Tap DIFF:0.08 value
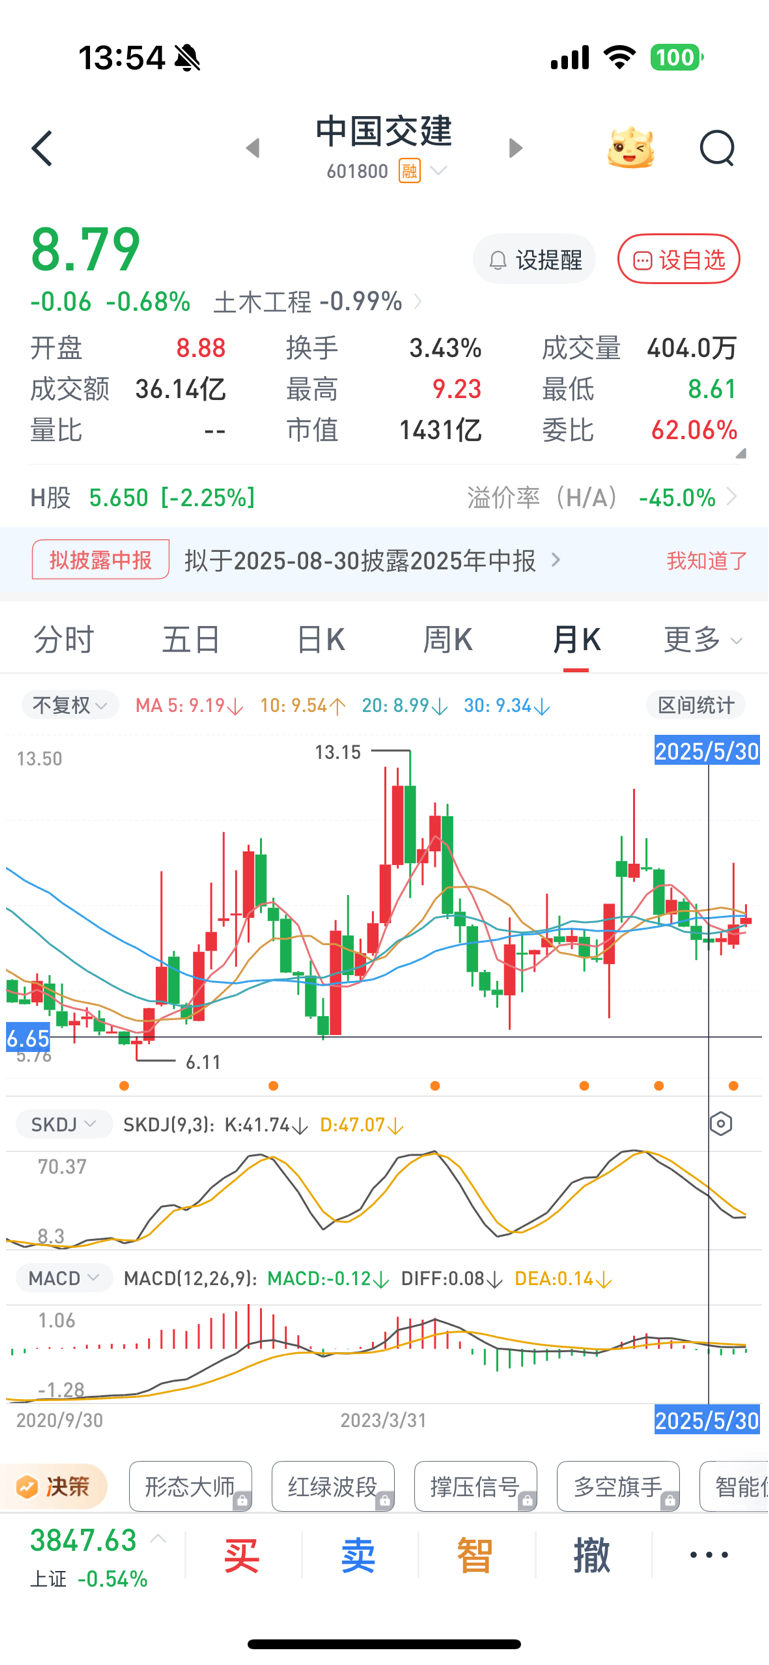769x1665 pixels. click(451, 1279)
